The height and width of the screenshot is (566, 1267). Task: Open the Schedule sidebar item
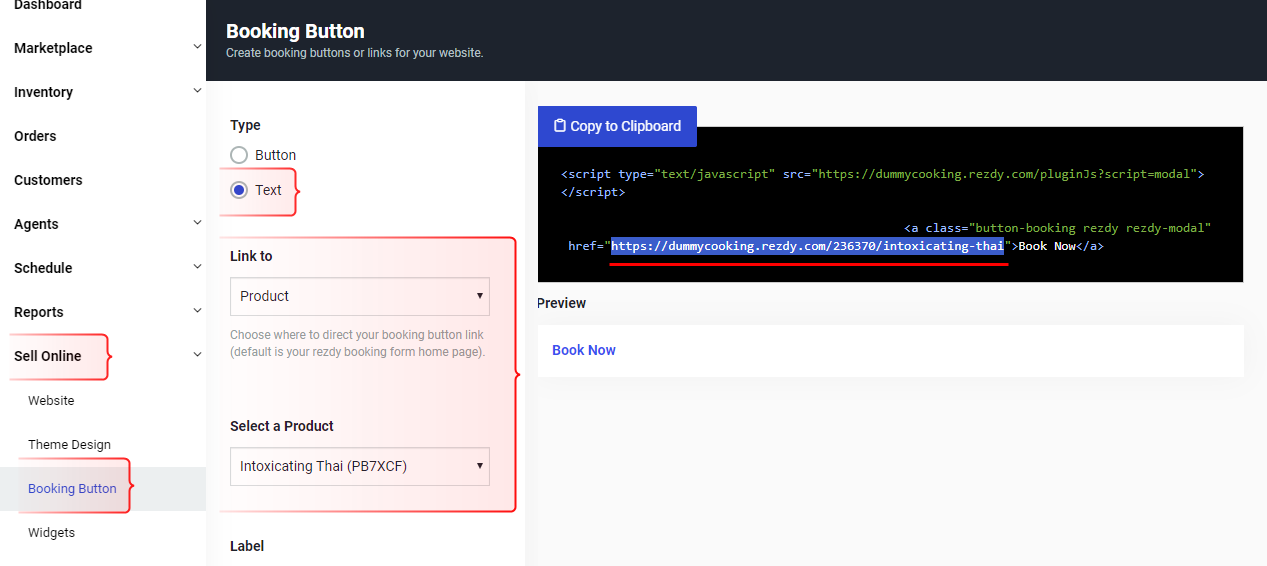[43, 268]
